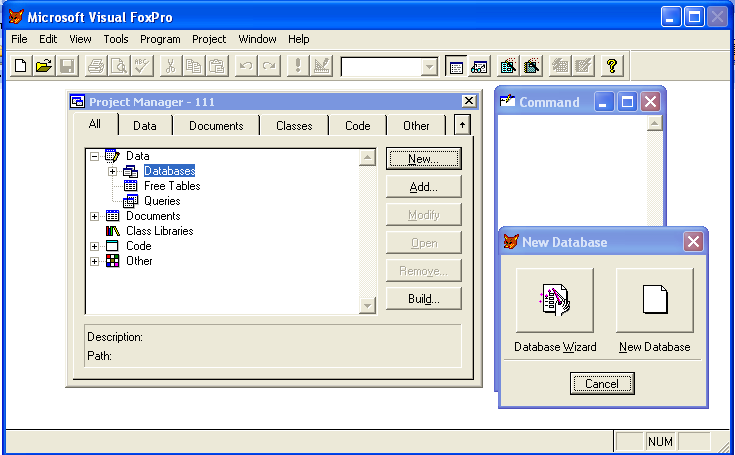Click the AutoReport Wizard toolbar icon
The height and width of the screenshot is (455, 735).
[583, 66]
